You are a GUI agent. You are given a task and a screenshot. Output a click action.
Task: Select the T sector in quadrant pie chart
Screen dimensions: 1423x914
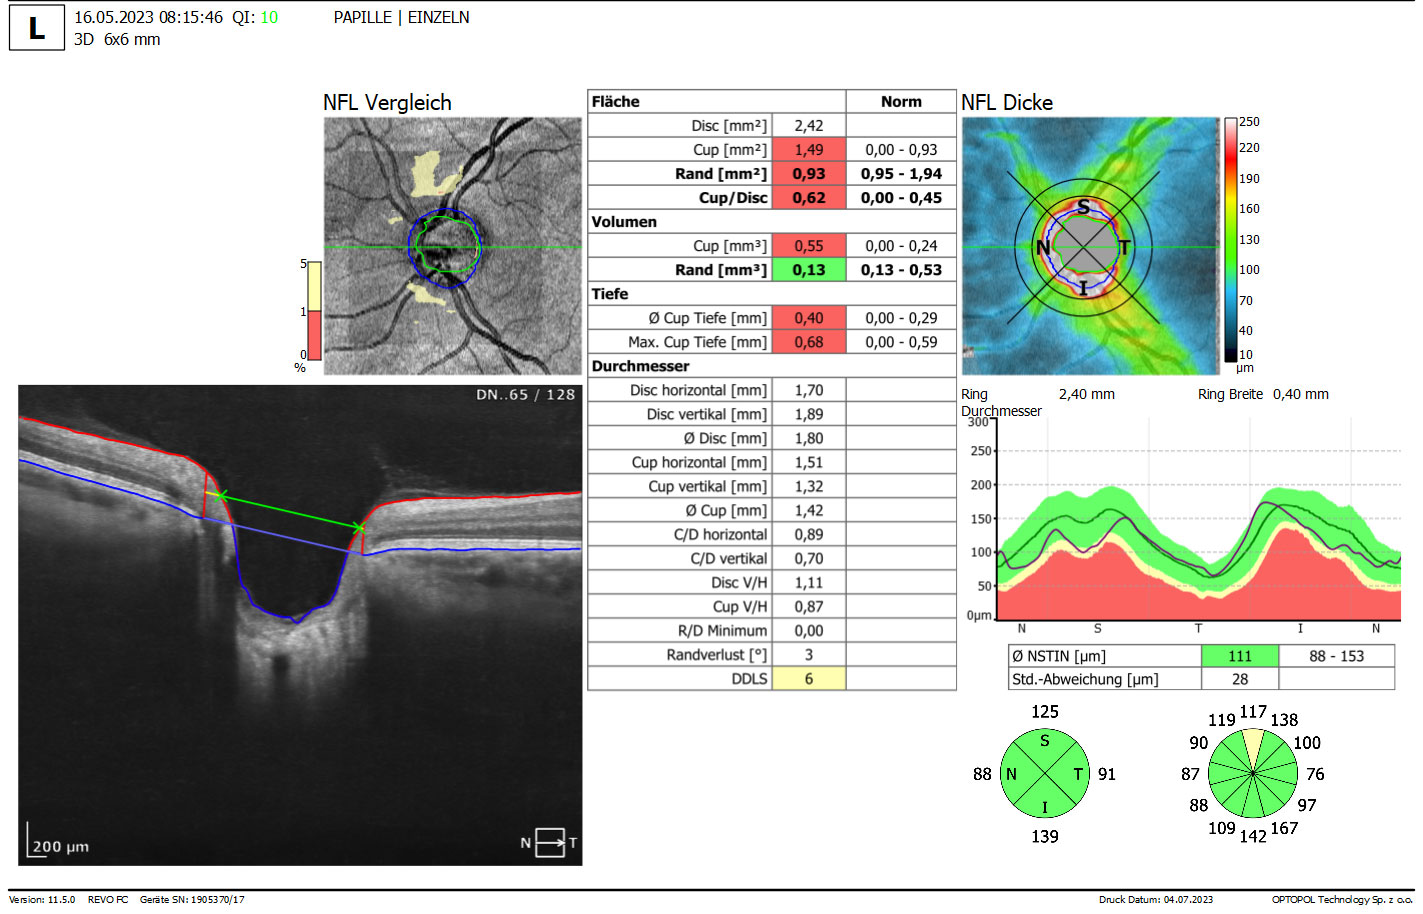pyautogui.click(x=1077, y=774)
